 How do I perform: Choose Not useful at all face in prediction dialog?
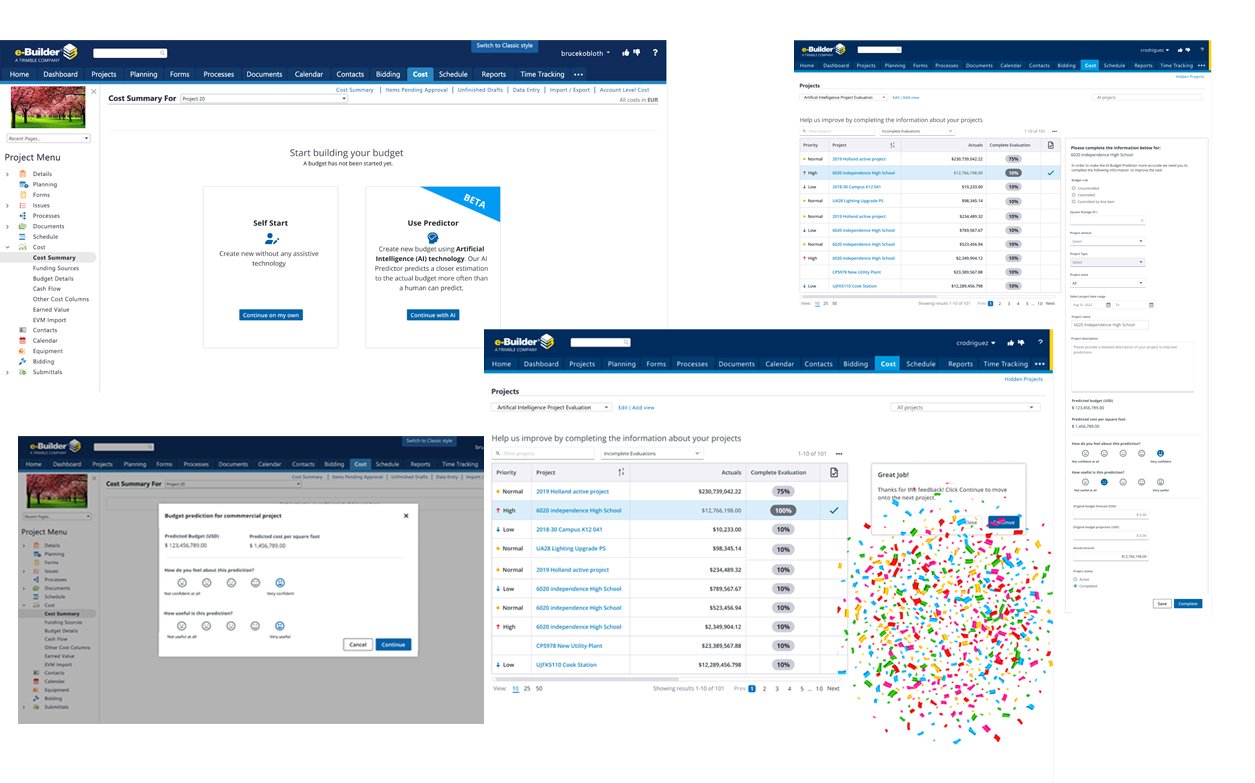coord(182,625)
